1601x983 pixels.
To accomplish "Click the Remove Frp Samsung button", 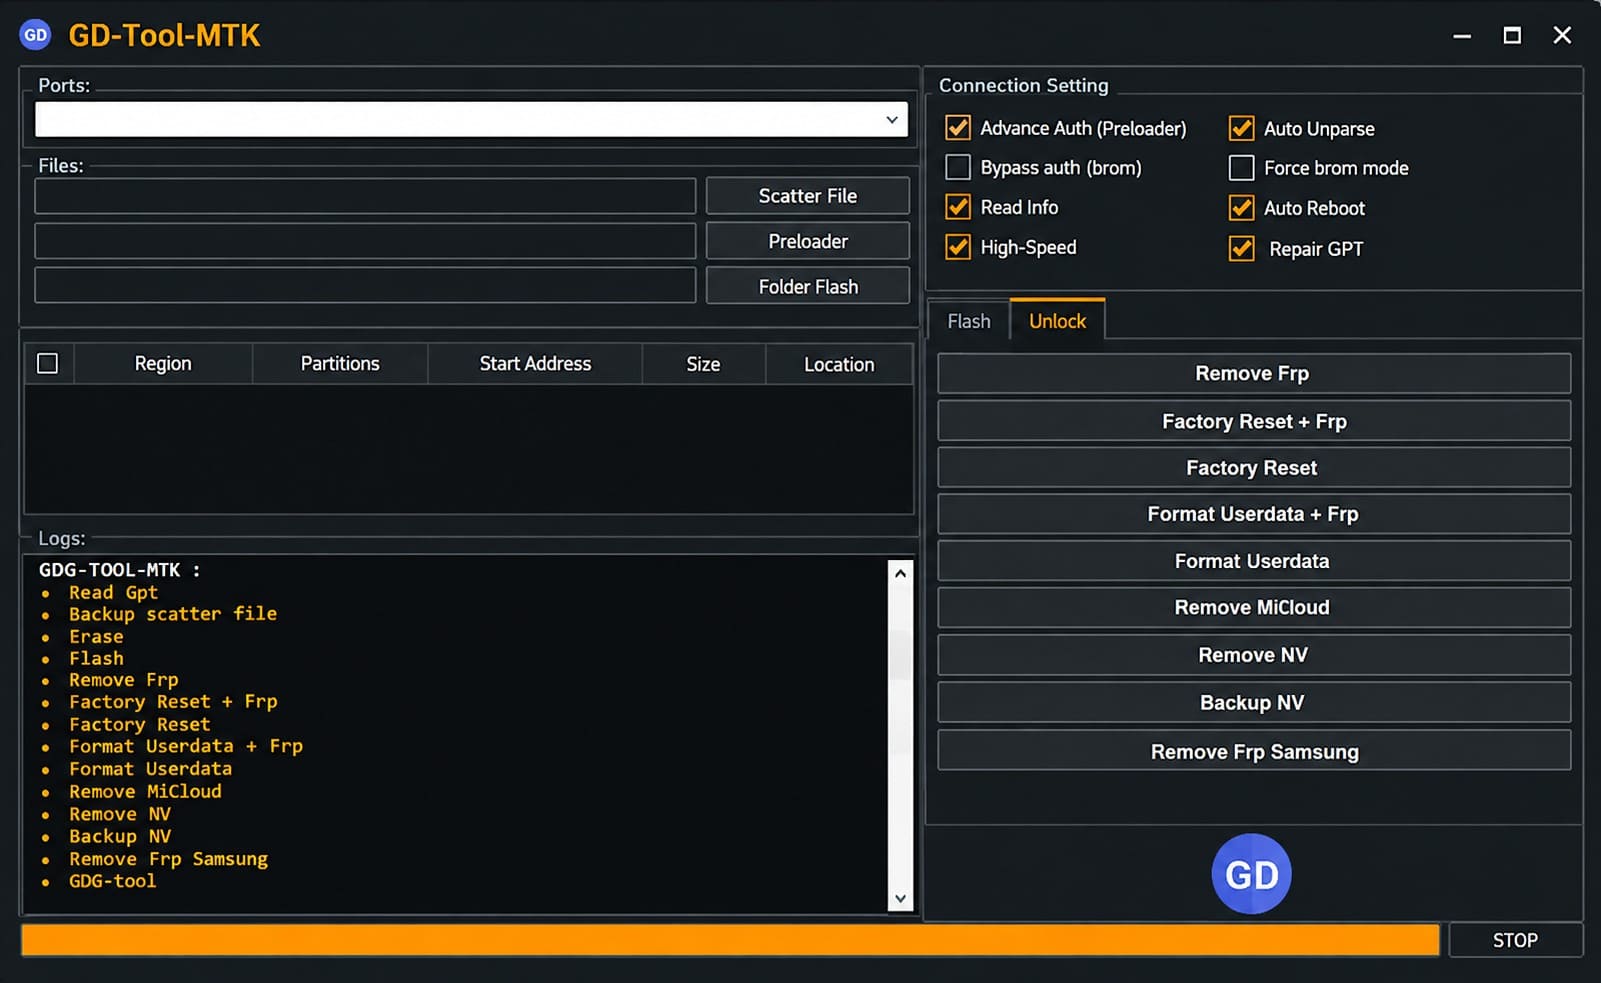I will [x=1254, y=751].
